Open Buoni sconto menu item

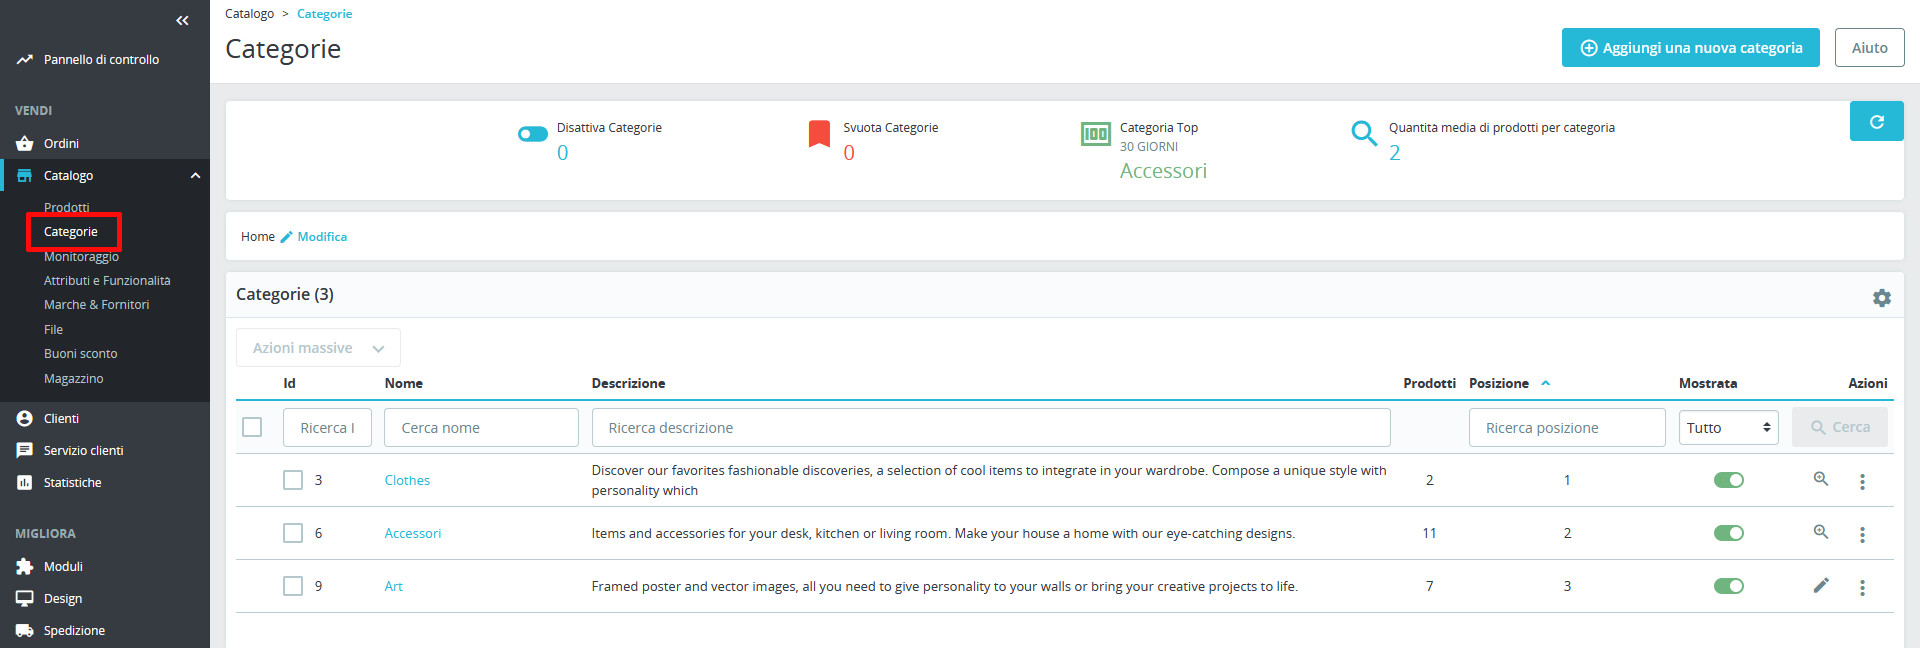pyautogui.click(x=80, y=354)
